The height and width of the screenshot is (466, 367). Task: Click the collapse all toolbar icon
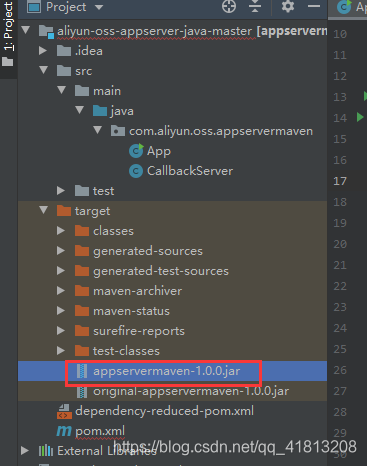255,6
